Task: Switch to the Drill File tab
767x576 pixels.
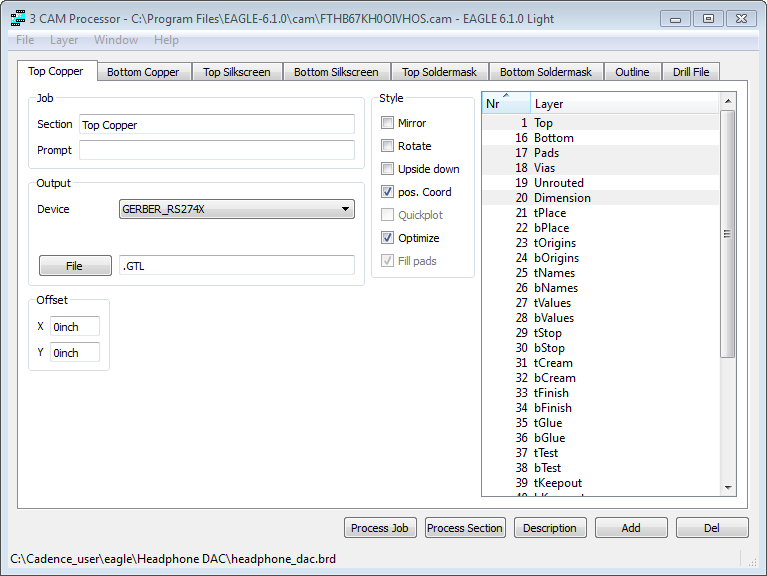Action: click(x=691, y=72)
